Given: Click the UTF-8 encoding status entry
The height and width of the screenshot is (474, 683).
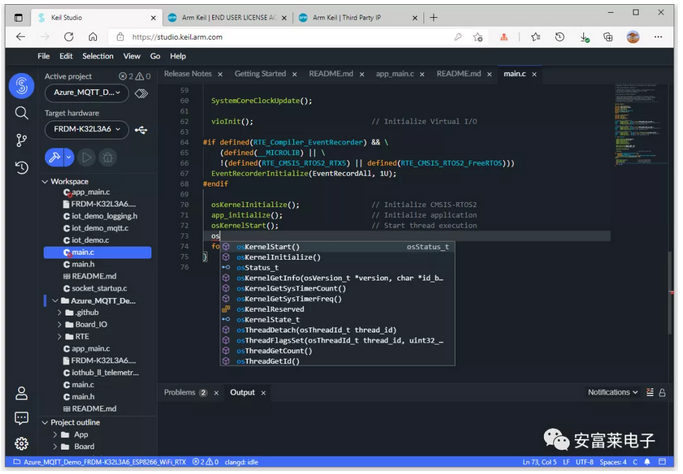Looking at the screenshot, I should pyautogui.click(x=584, y=462).
